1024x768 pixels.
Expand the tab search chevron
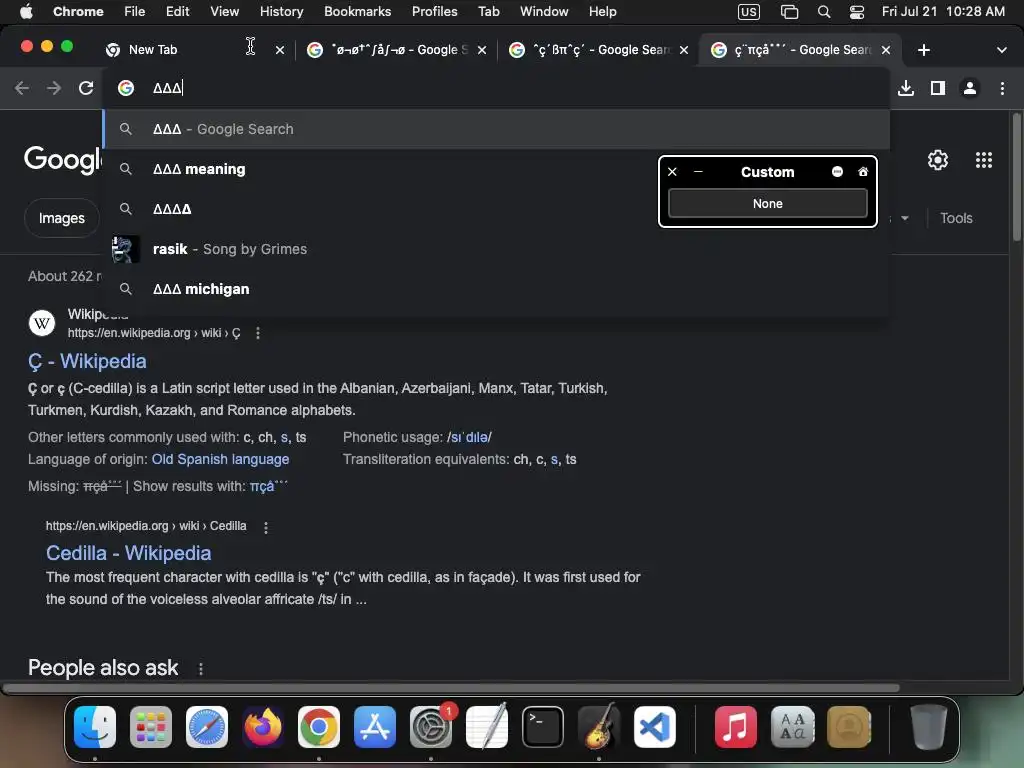[1002, 50]
